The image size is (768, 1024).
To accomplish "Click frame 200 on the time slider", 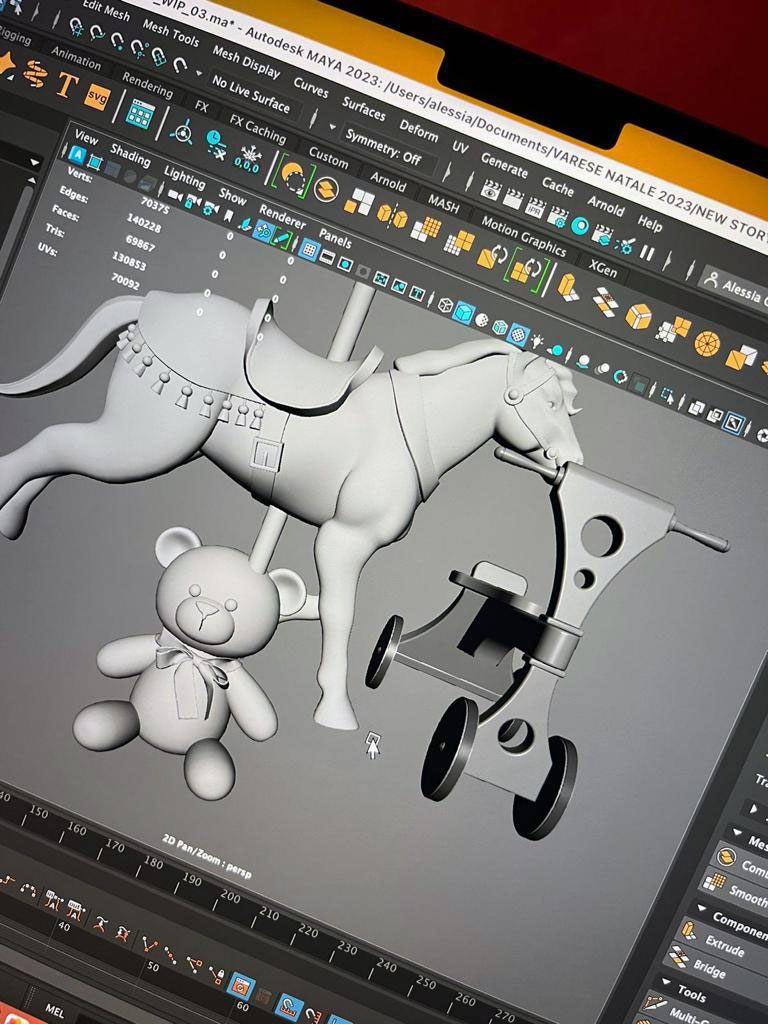I will pyautogui.click(x=231, y=897).
